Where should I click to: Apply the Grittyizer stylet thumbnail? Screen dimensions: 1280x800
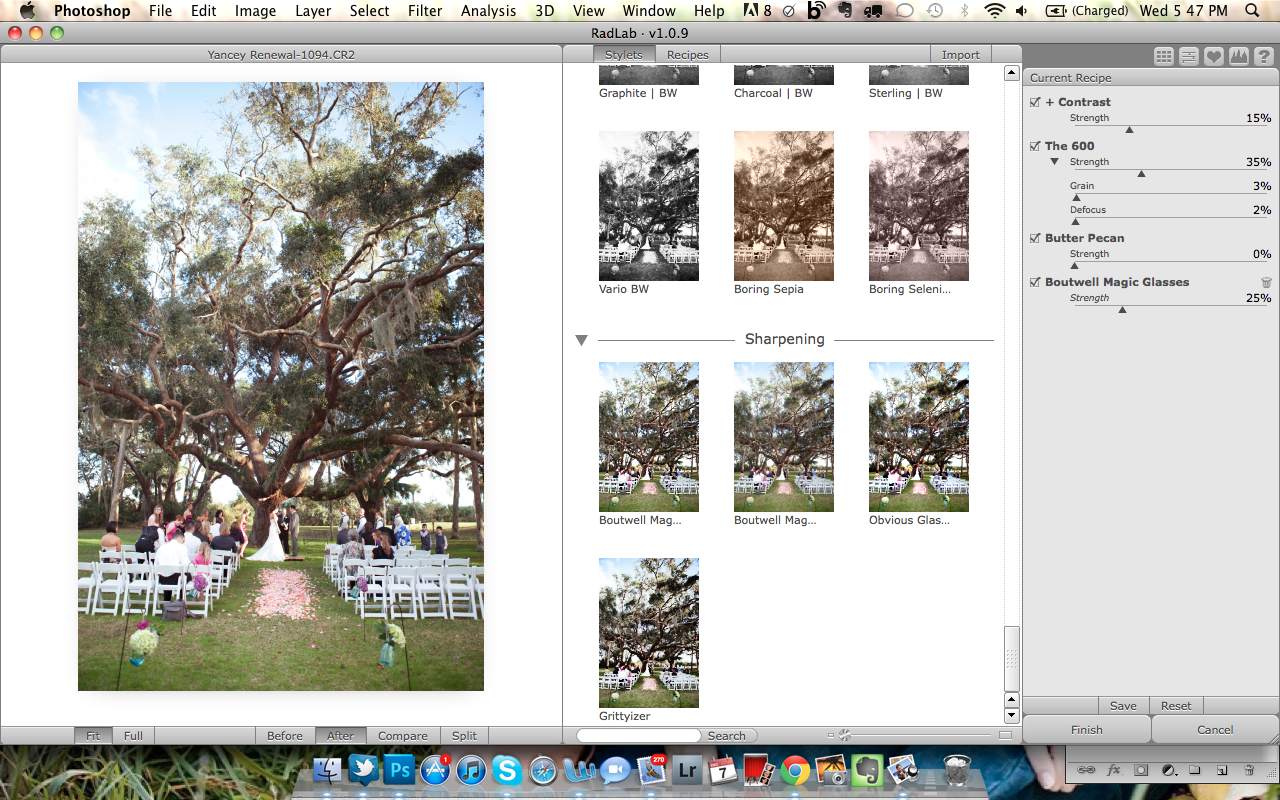[x=649, y=633]
